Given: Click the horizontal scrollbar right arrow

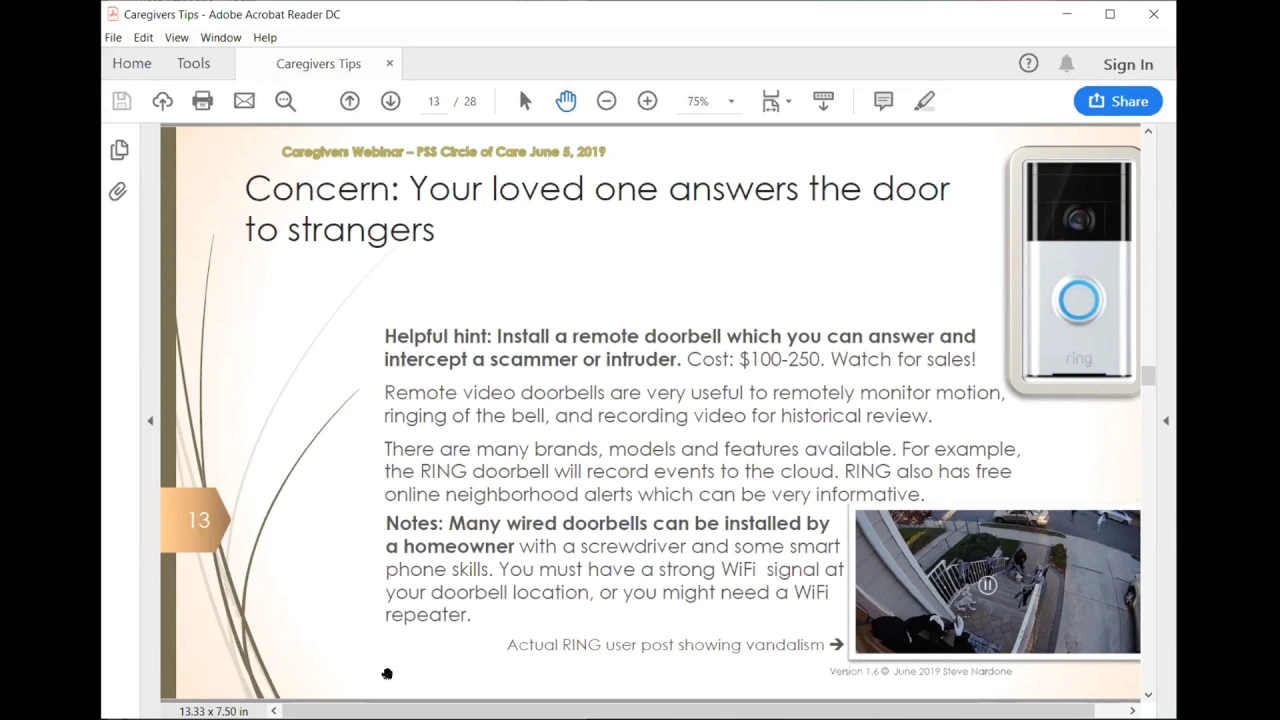Looking at the screenshot, I should tap(1132, 711).
